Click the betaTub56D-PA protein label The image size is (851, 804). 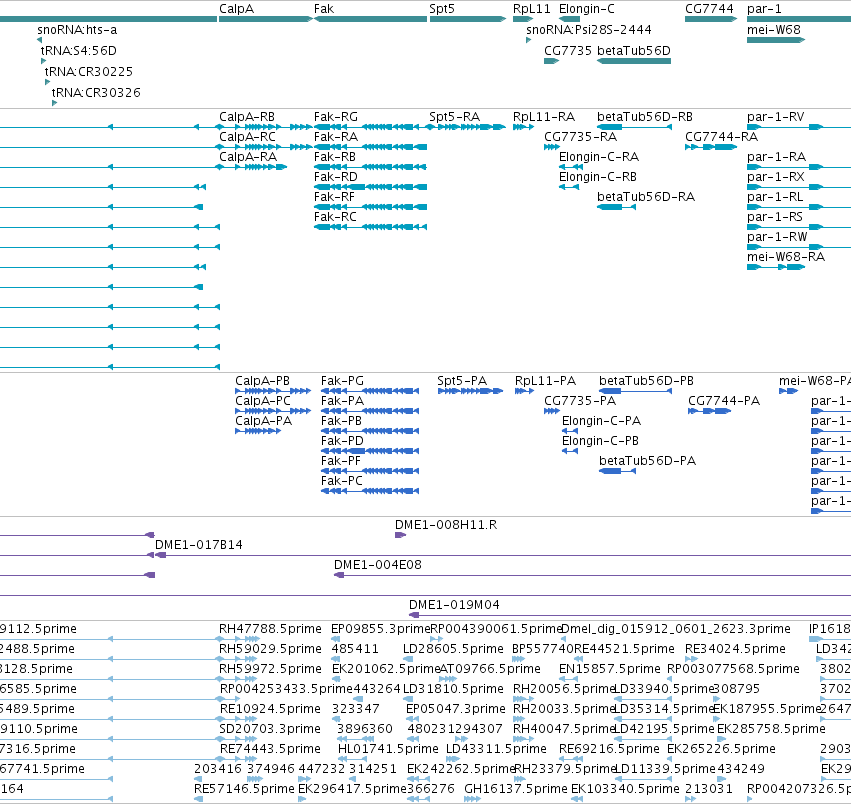tap(647, 461)
